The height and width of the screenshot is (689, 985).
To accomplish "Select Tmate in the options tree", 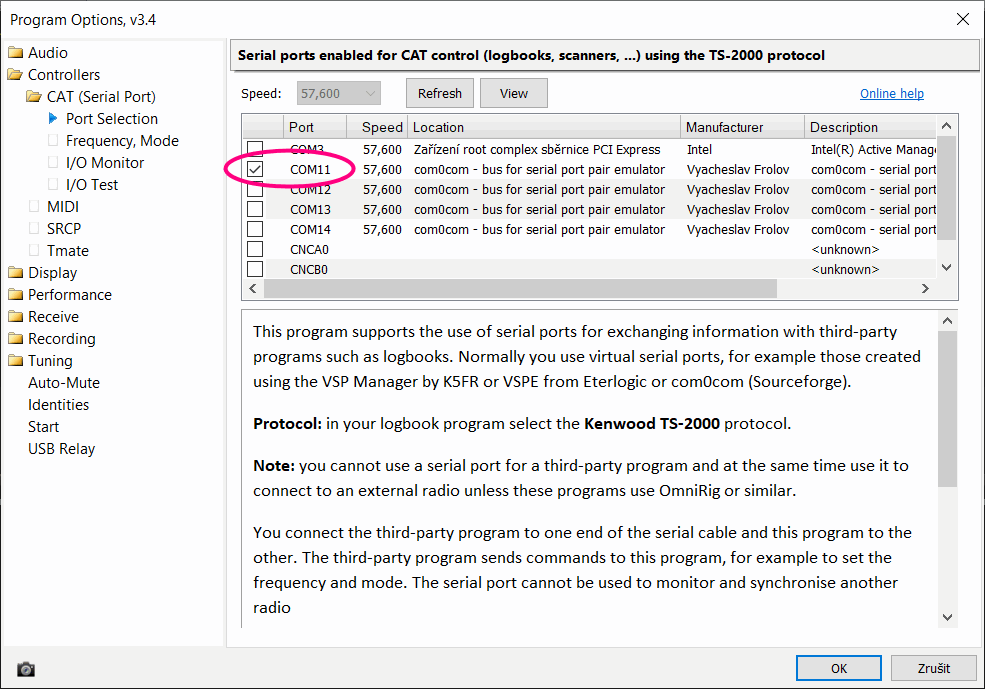I will coord(68,251).
